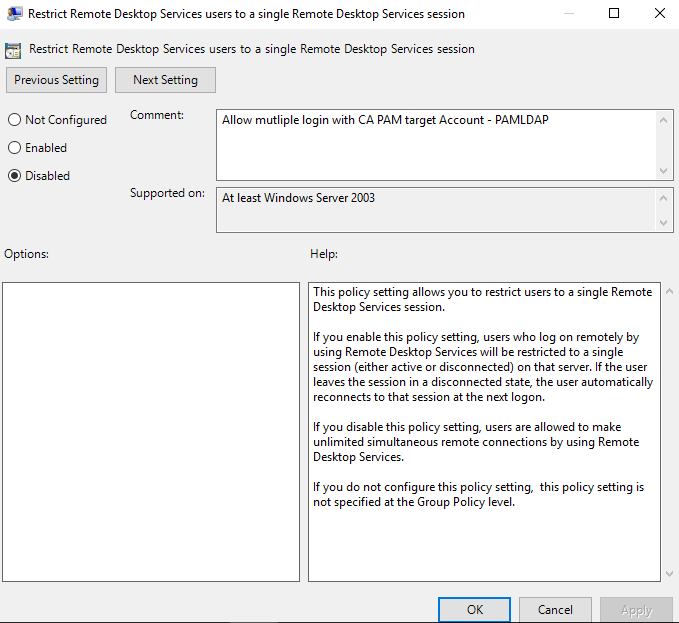The width and height of the screenshot is (679, 623).
Task: Click the policy editor icon in title bar
Action: coord(15,14)
